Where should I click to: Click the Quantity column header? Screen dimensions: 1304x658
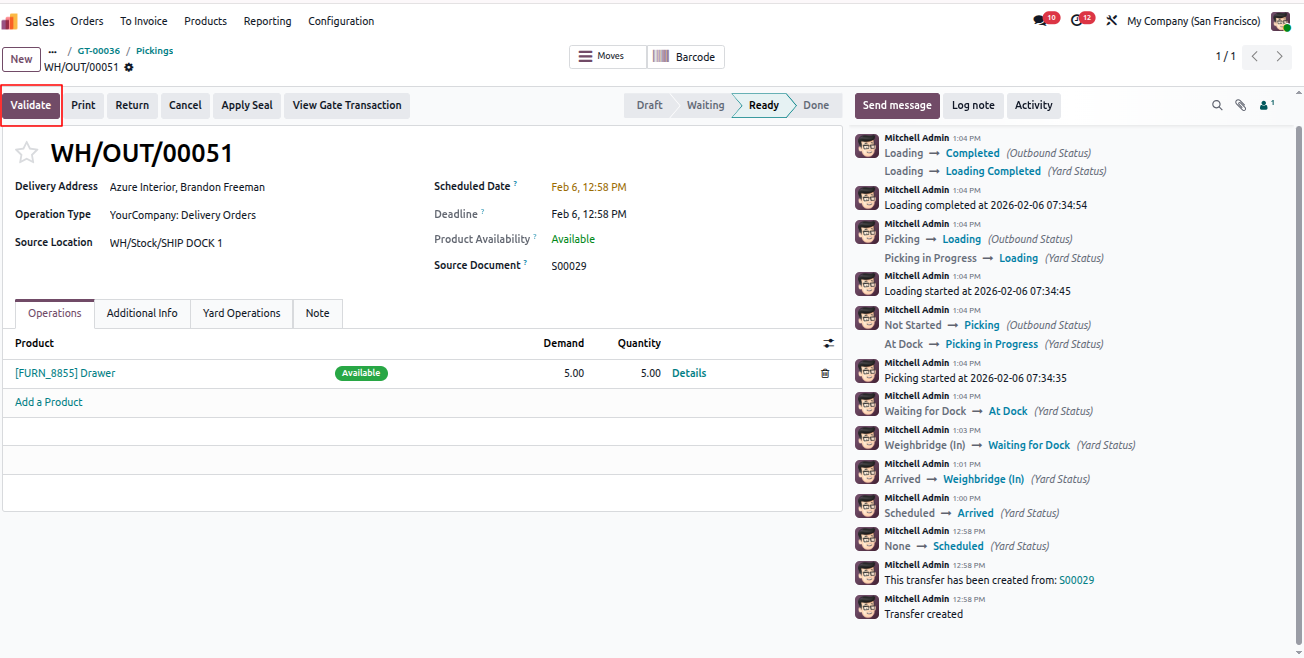coord(639,343)
